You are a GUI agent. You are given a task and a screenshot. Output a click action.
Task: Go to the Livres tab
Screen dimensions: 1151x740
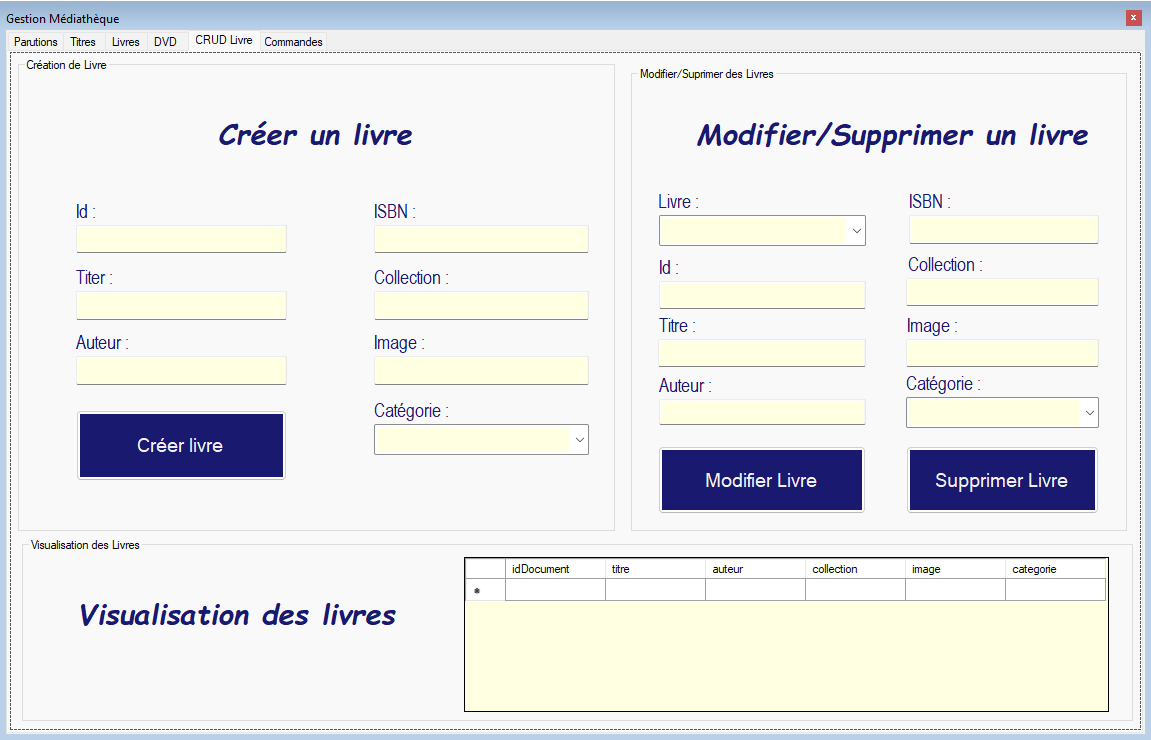click(x=126, y=42)
